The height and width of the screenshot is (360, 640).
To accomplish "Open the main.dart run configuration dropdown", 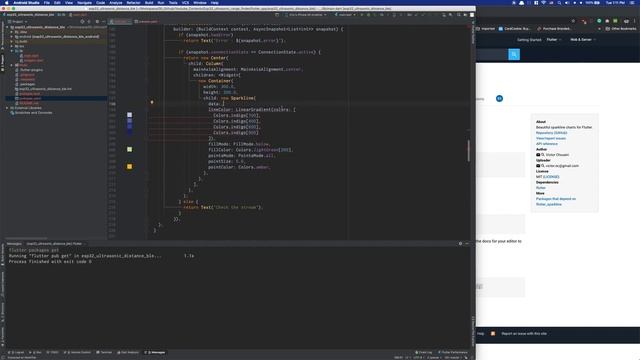I will click(x=345, y=15).
